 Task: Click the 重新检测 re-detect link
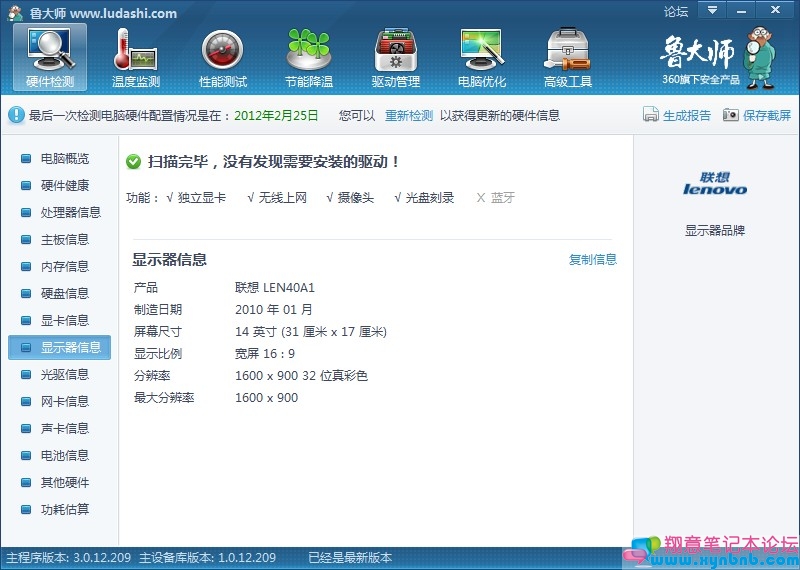409,115
